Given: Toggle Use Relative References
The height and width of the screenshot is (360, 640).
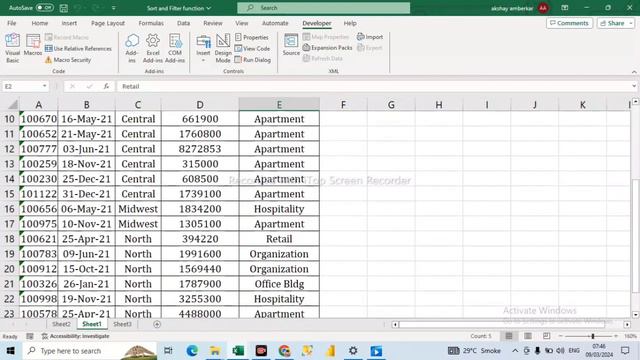Looking at the screenshot, I should [x=78, y=49].
